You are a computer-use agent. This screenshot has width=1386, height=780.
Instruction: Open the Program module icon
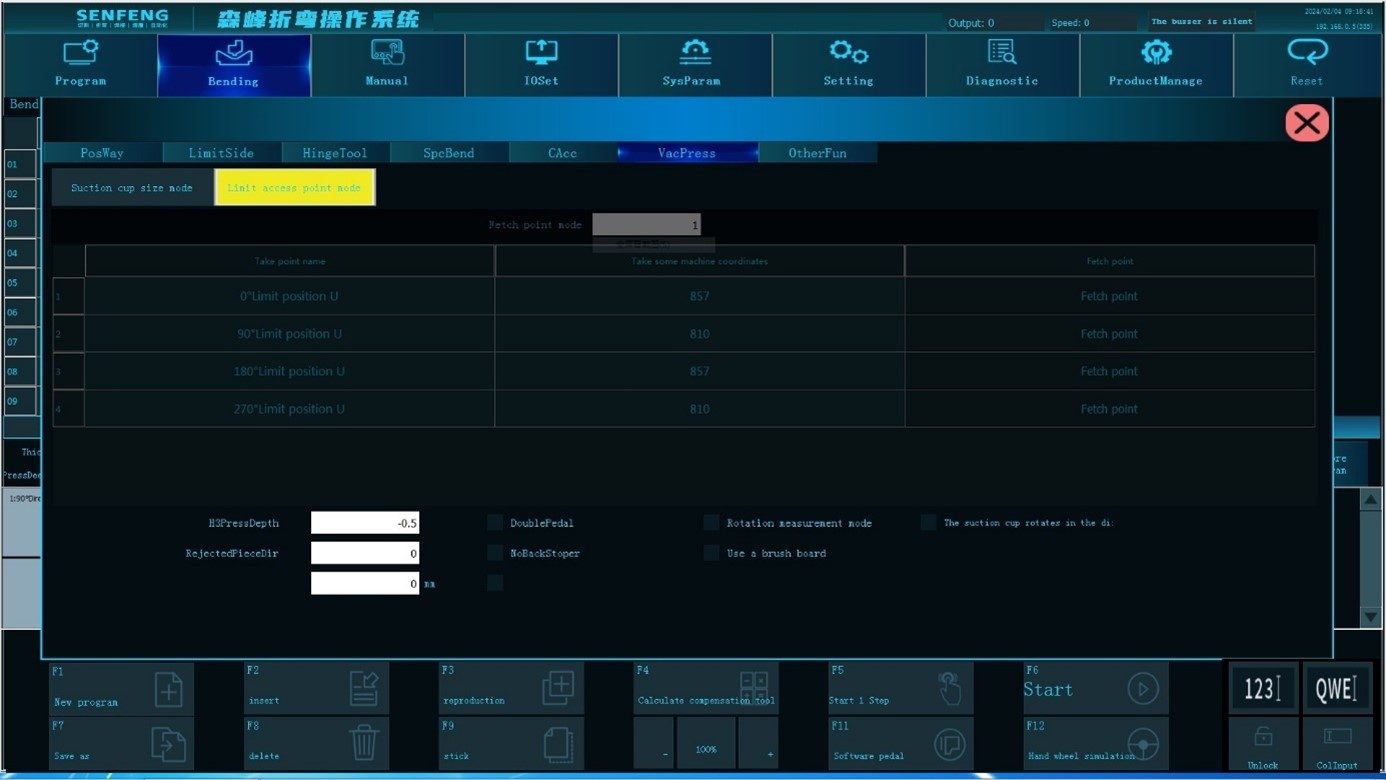click(80, 53)
